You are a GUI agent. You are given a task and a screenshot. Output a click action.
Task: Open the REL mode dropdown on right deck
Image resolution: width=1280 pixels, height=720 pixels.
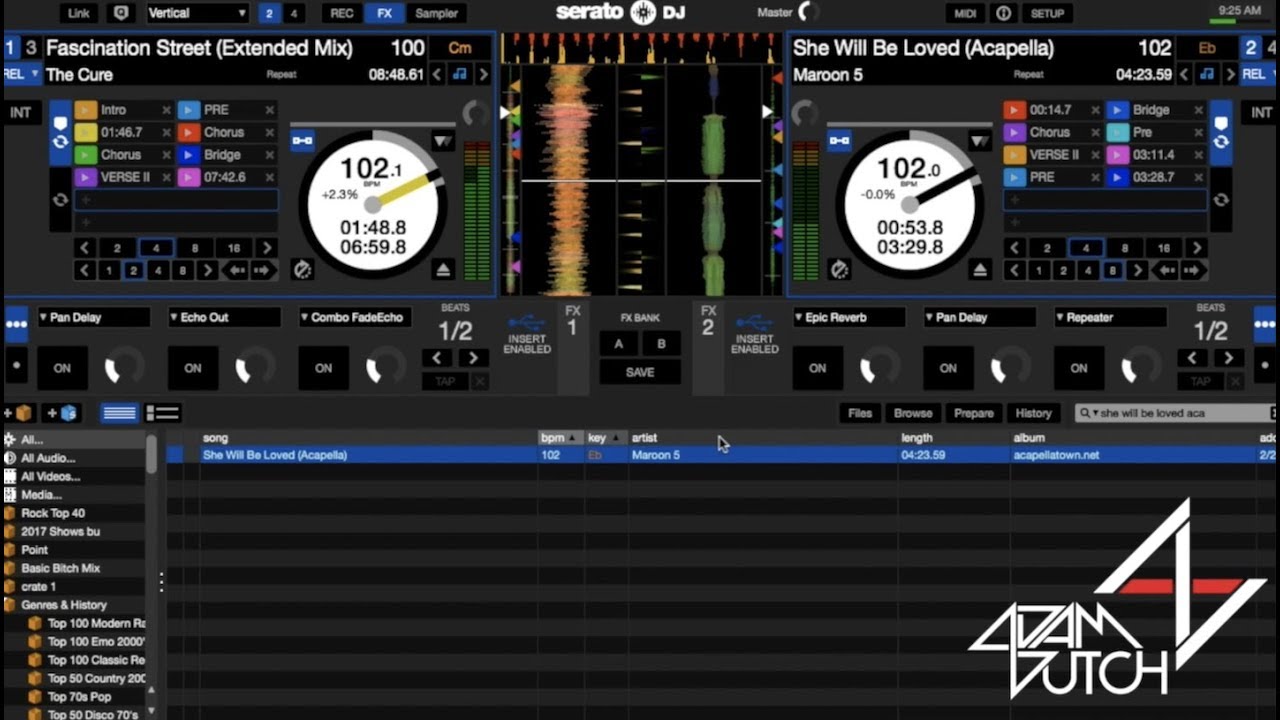point(1259,74)
